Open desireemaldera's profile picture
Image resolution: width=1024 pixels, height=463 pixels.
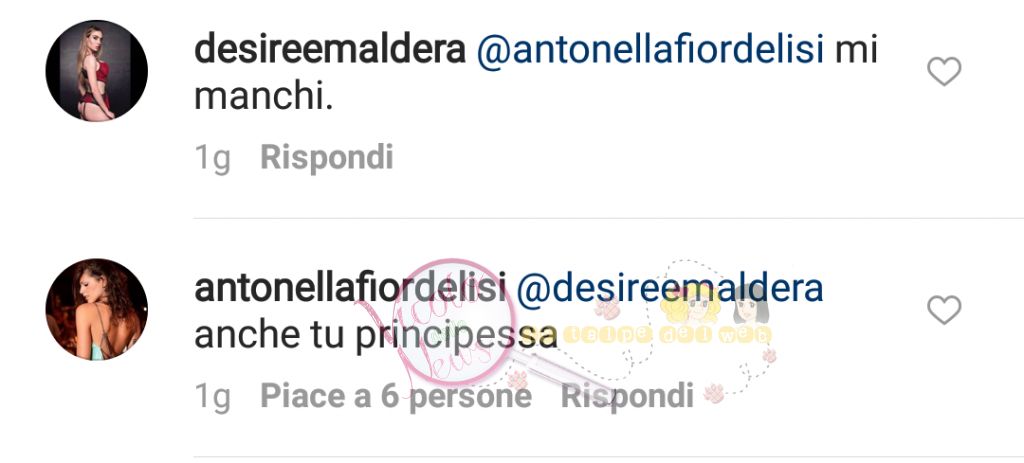[97, 71]
